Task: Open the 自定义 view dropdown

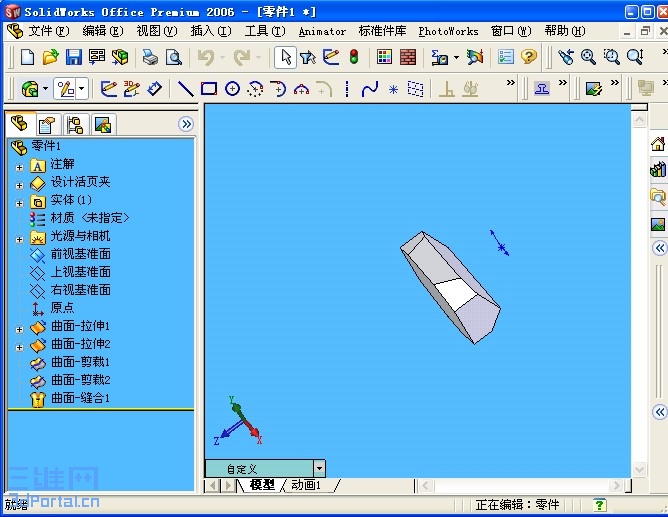Action: pyautogui.click(x=320, y=469)
